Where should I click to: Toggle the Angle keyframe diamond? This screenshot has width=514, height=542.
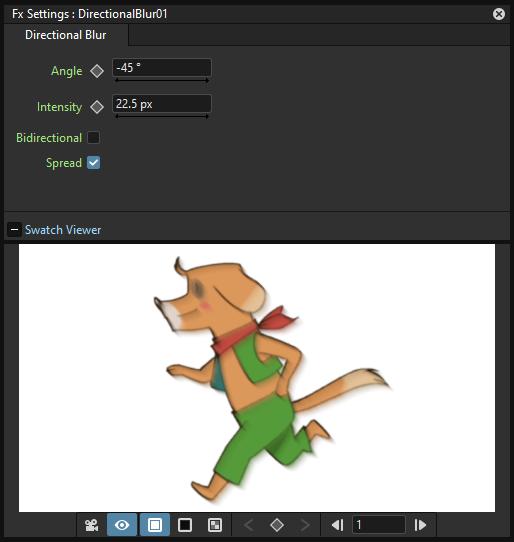(x=97, y=71)
